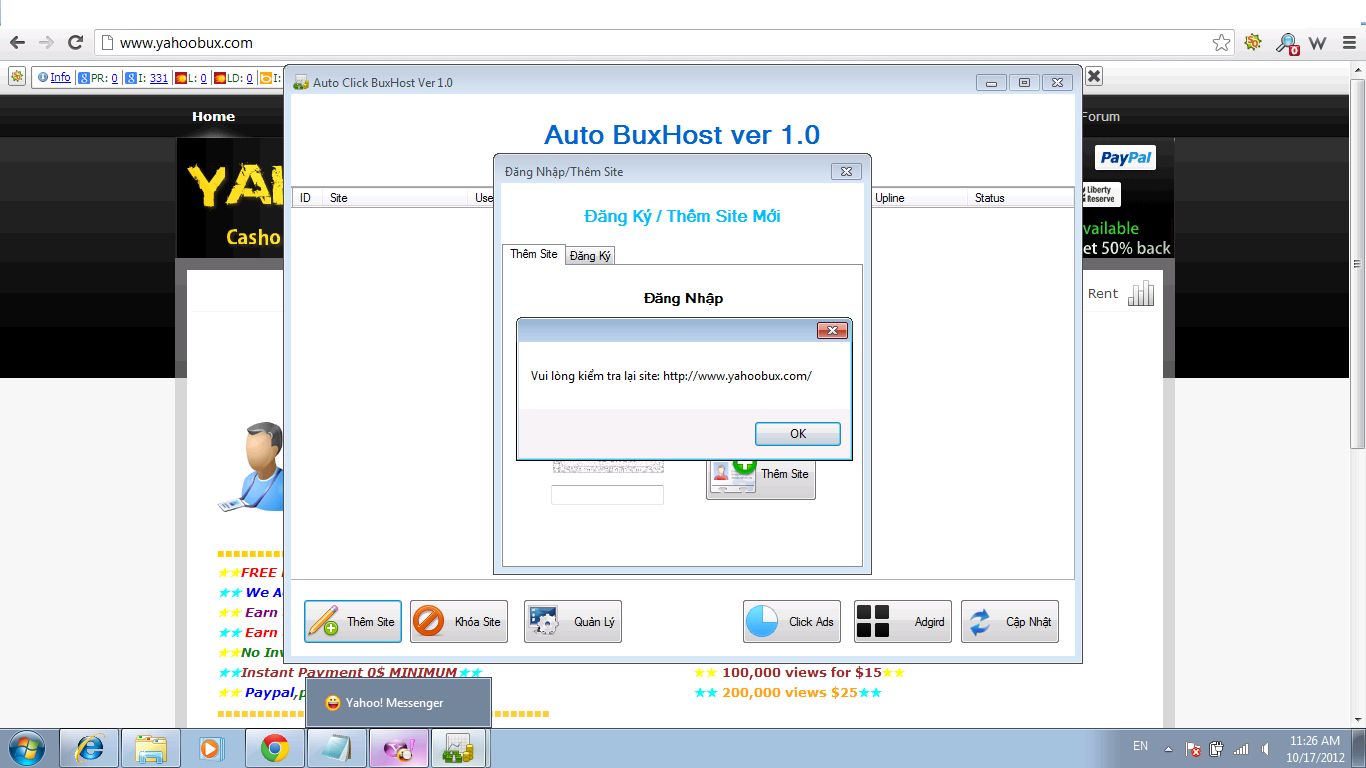Minimize the Auto Click BuxHost window
The height and width of the screenshot is (768, 1366).
coord(991,82)
